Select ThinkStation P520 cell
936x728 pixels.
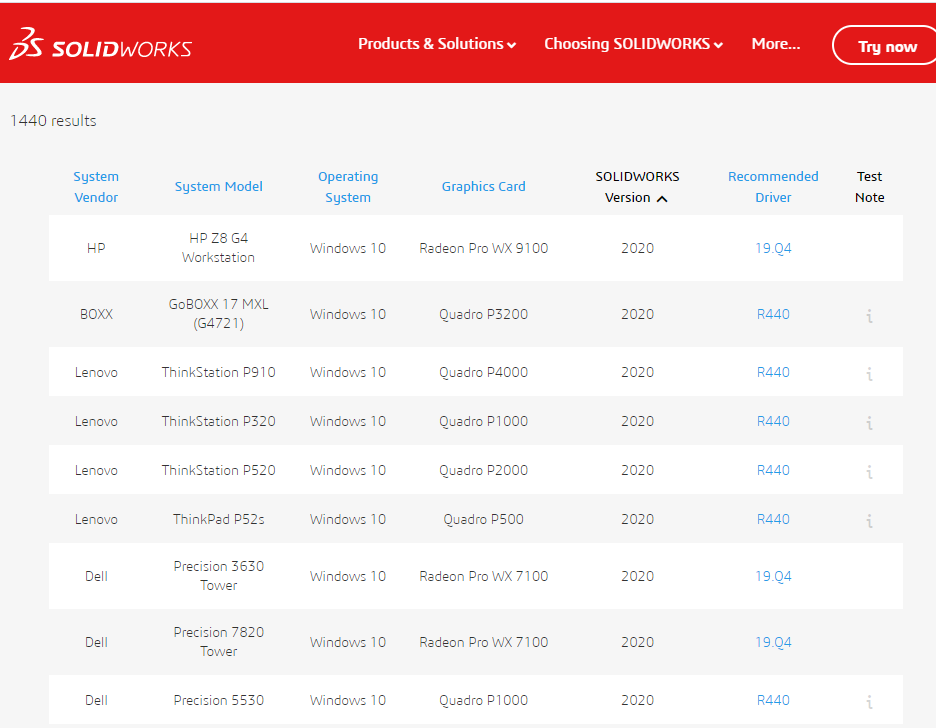[x=218, y=470]
